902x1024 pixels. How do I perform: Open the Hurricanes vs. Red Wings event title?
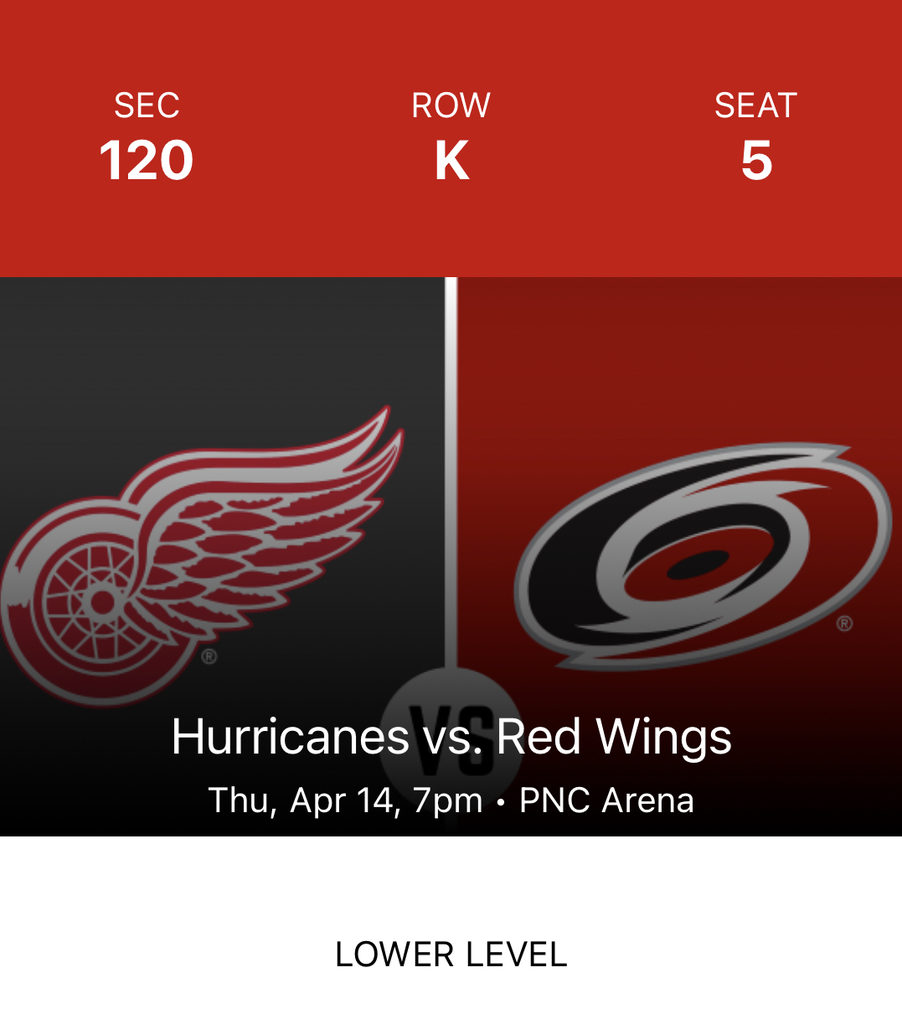point(451,738)
